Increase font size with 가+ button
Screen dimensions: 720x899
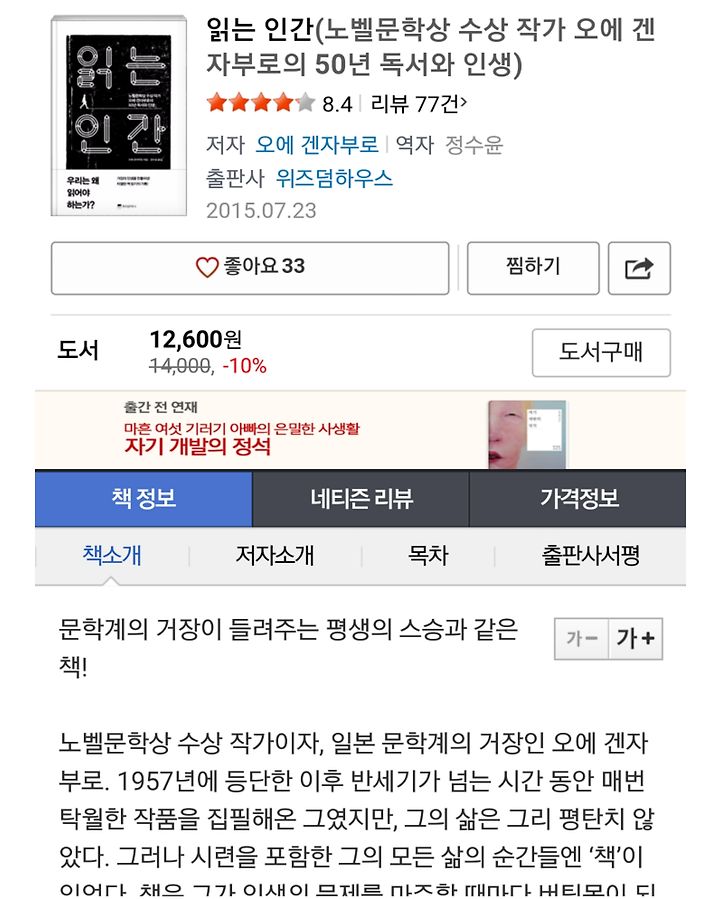click(x=636, y=638)
